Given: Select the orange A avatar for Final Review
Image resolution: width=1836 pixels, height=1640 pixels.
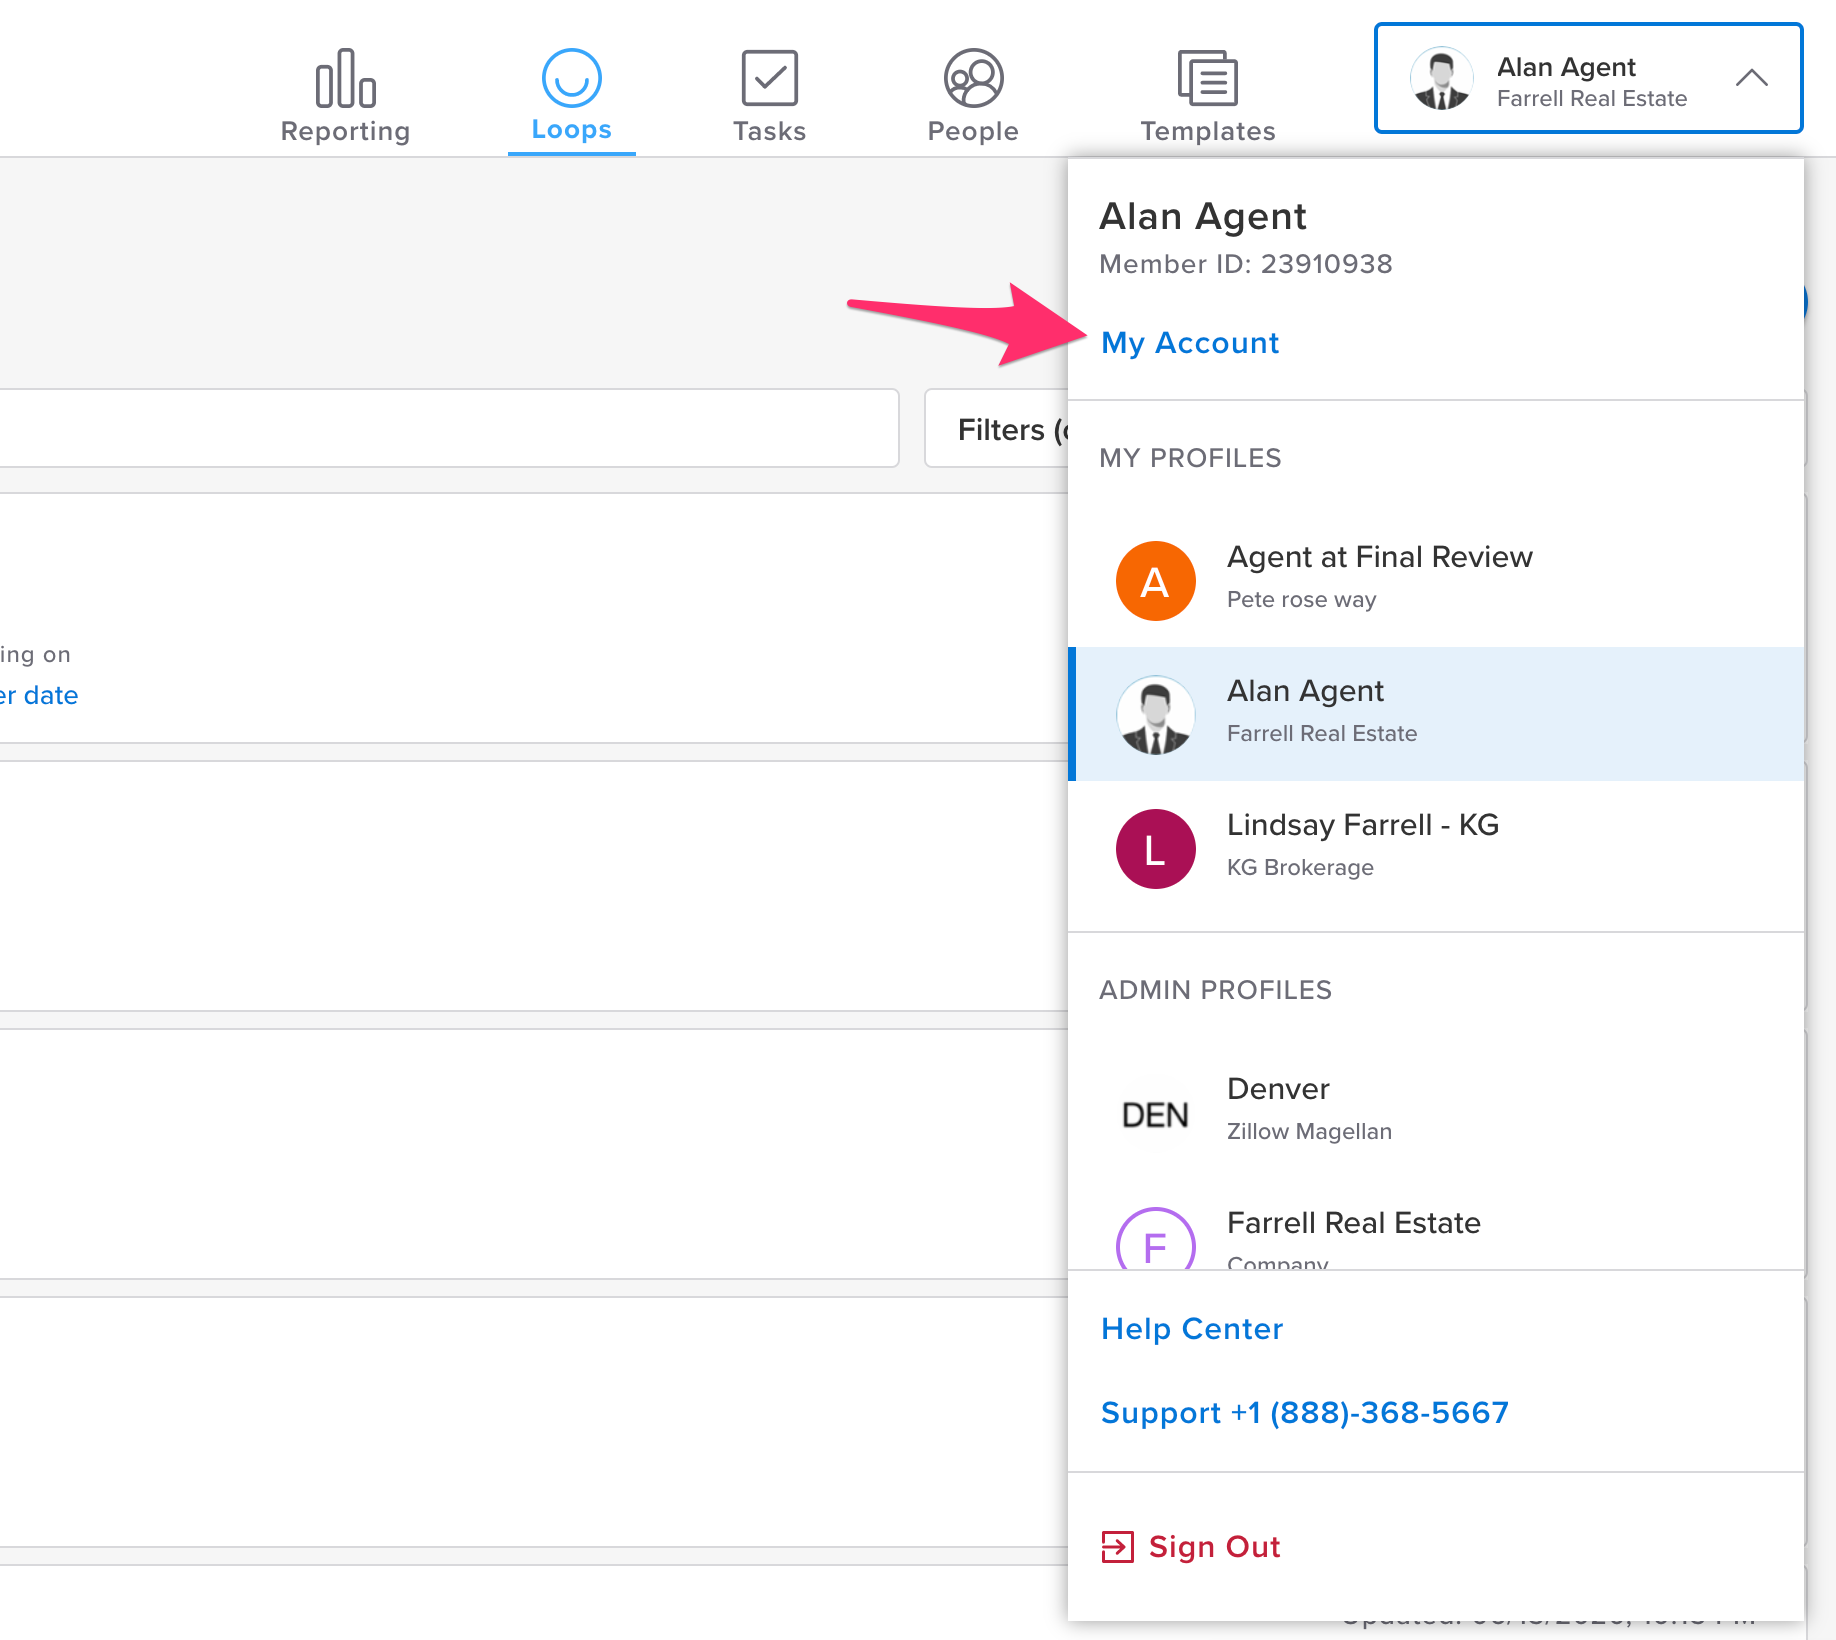Looking at the screenshot, I should click(1155, 580).
